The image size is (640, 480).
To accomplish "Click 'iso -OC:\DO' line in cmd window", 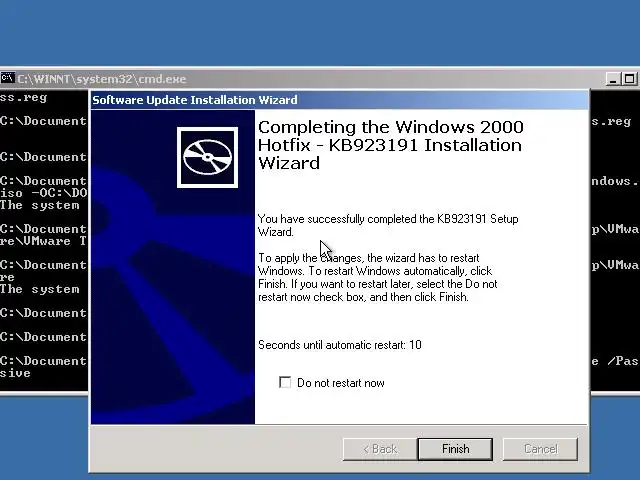I will 44,193.
